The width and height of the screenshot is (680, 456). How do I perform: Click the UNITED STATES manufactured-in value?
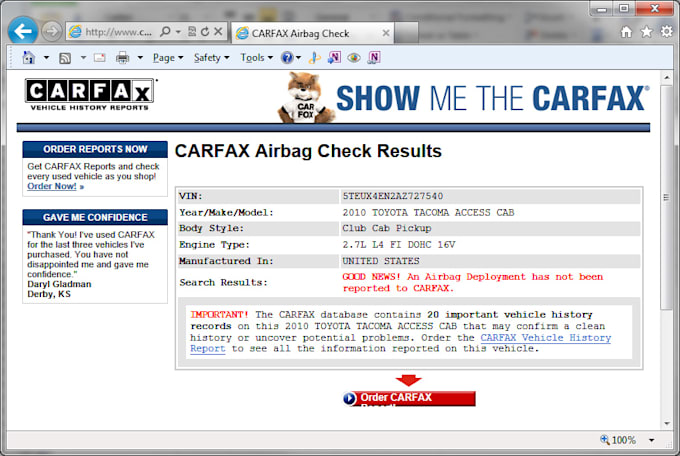tap(381, 261)
